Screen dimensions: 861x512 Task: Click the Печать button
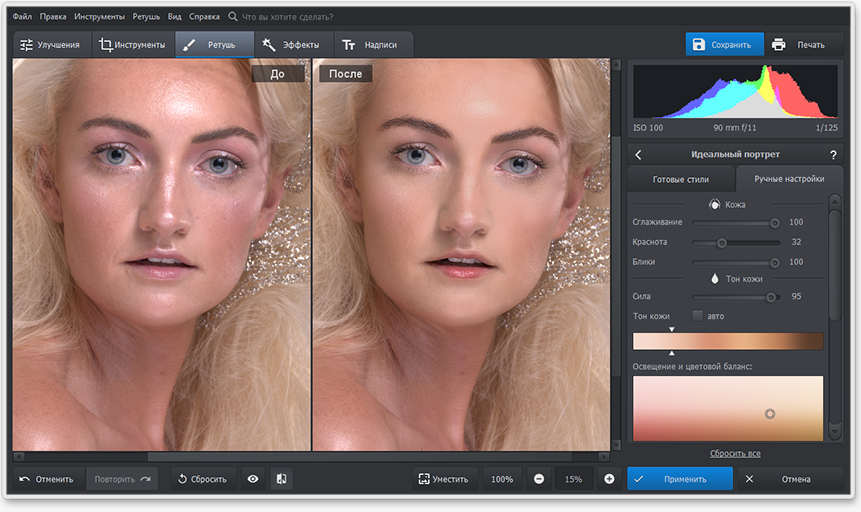(x=803, y=44)
